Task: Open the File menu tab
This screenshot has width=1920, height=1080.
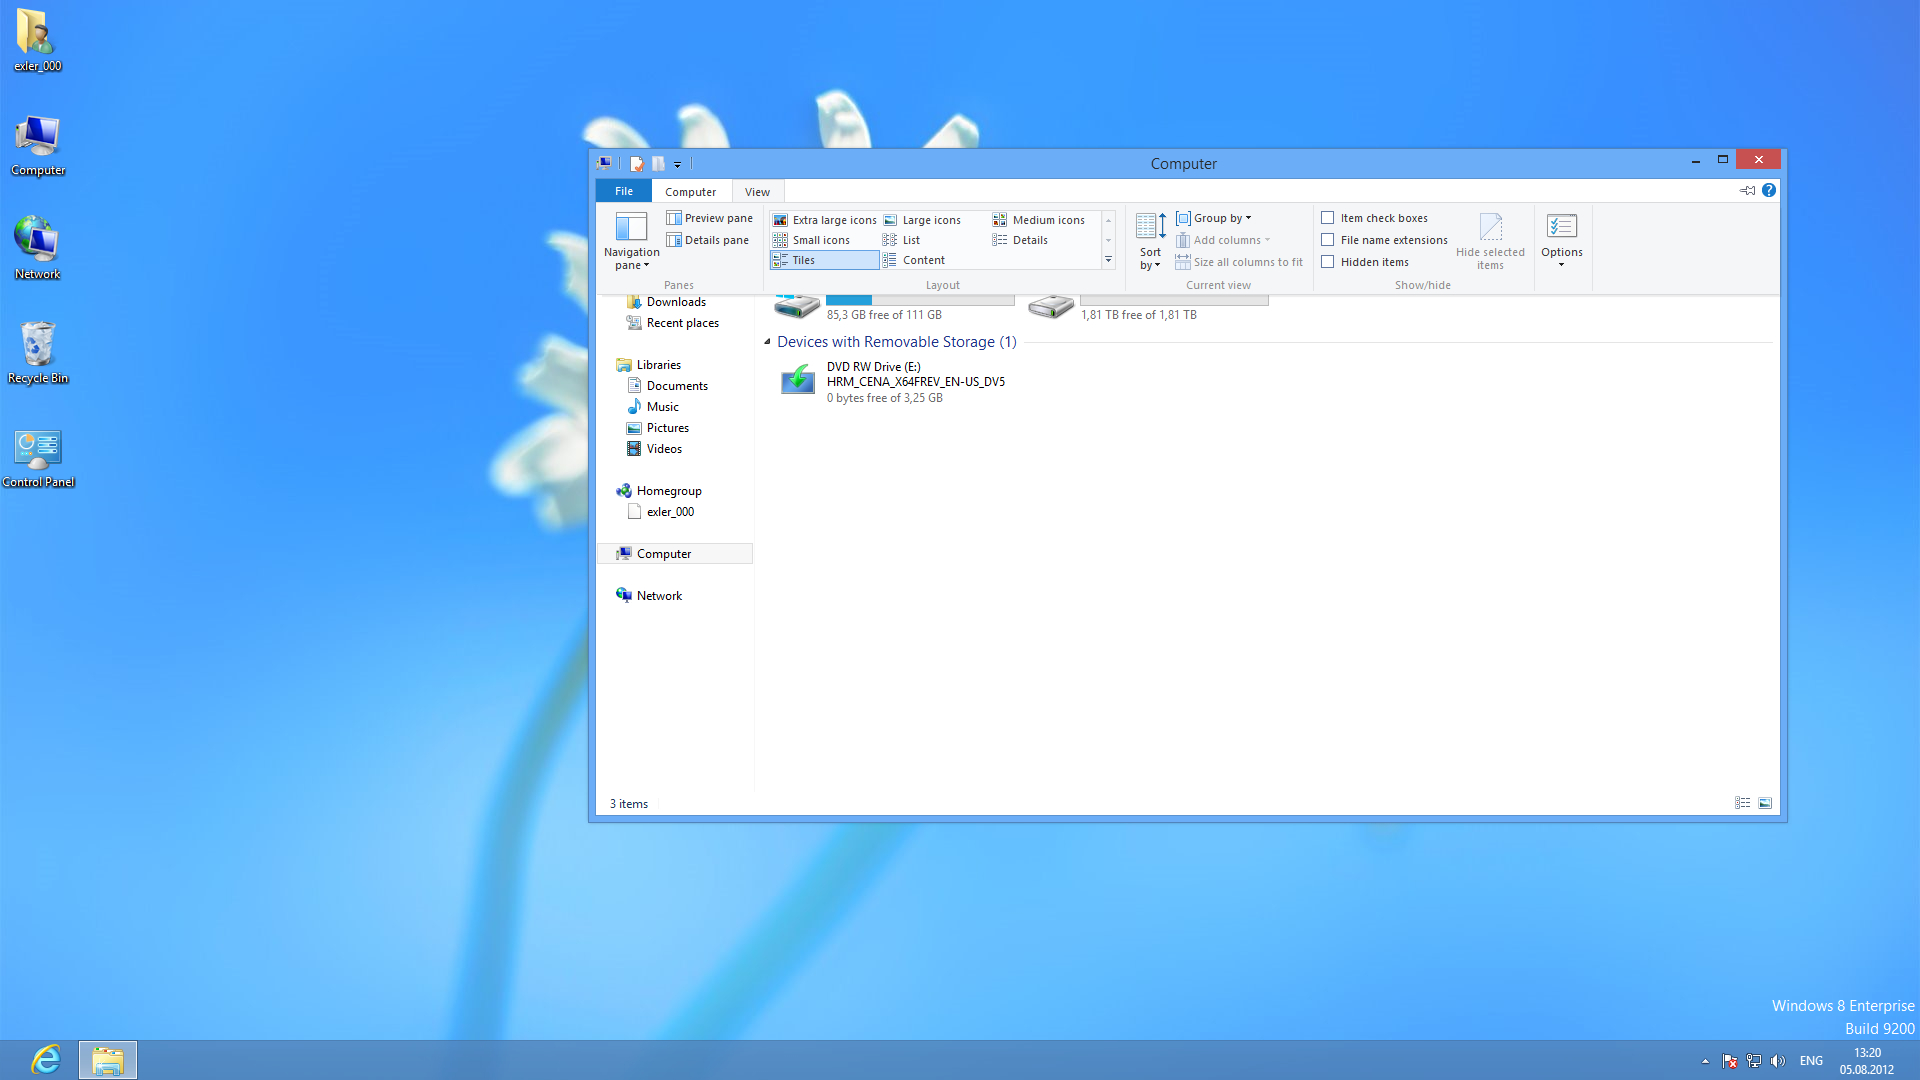Action: 623,191
